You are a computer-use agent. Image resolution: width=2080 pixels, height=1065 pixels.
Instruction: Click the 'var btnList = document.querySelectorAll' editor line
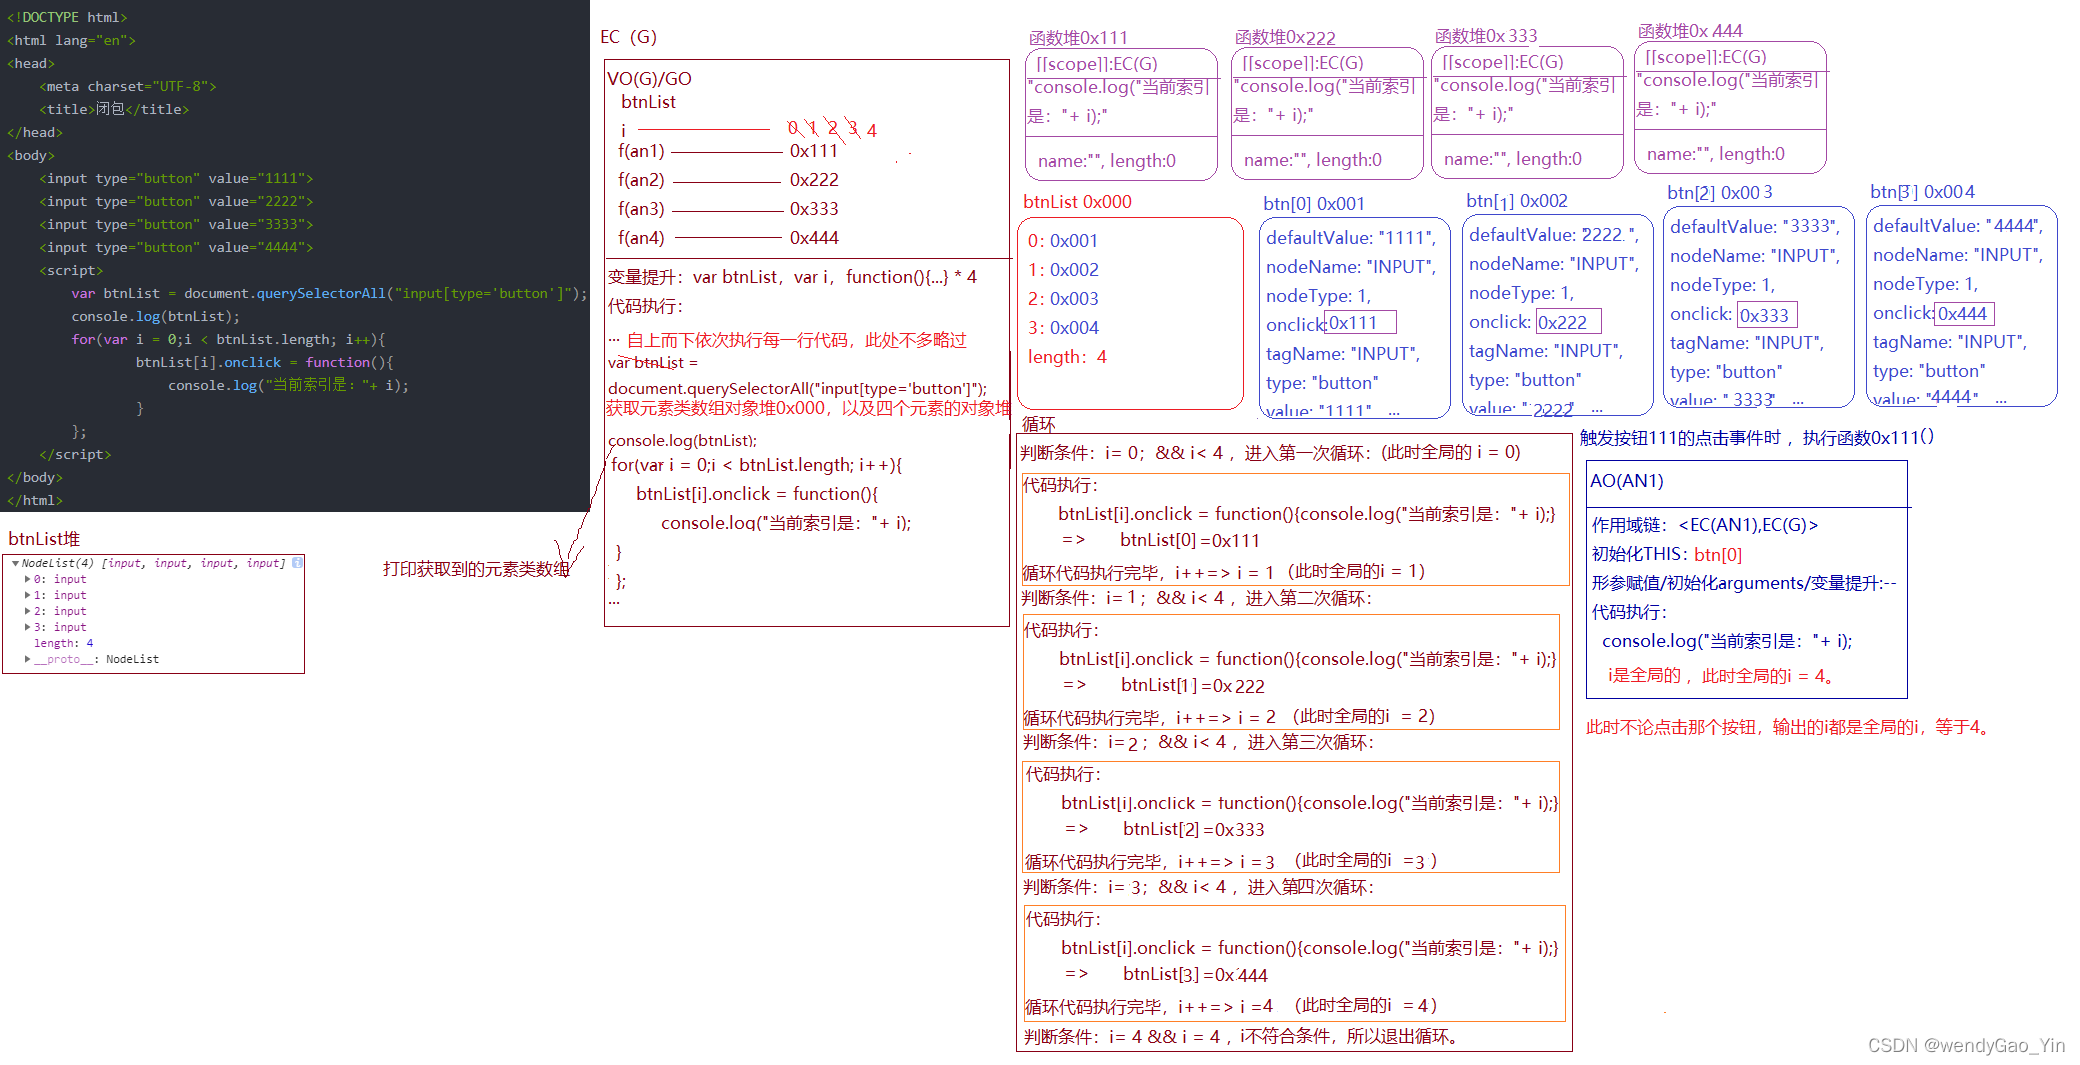point(329,293)
